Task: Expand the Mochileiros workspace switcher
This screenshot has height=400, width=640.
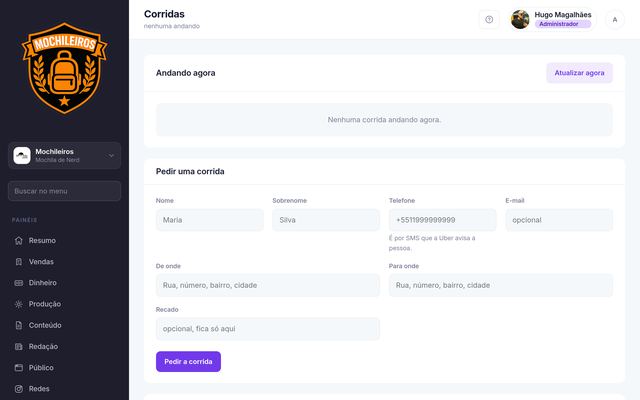Action: (64, 156)
